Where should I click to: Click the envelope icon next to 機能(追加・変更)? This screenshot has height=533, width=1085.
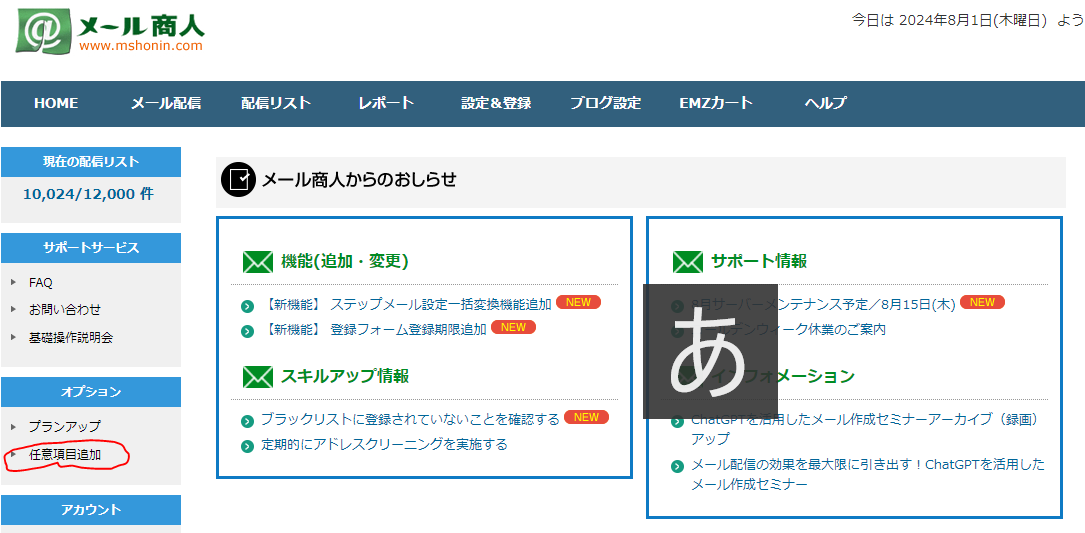(x=258, y=262)
